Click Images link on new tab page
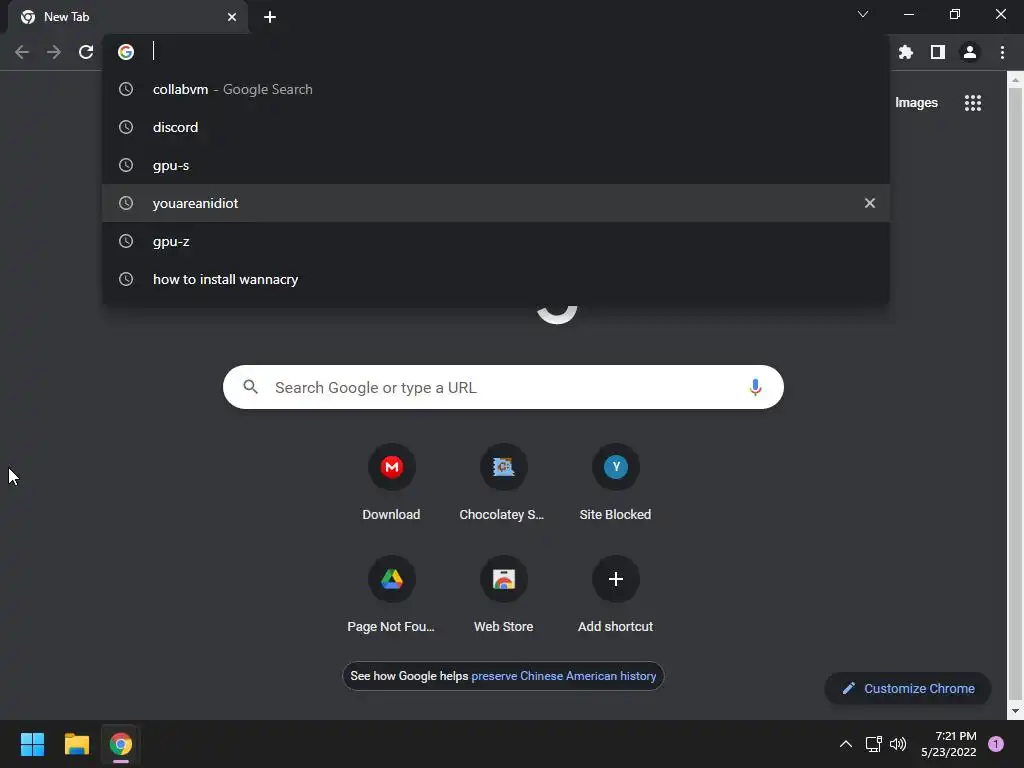 pyautogui.click(x=916, y=103)
